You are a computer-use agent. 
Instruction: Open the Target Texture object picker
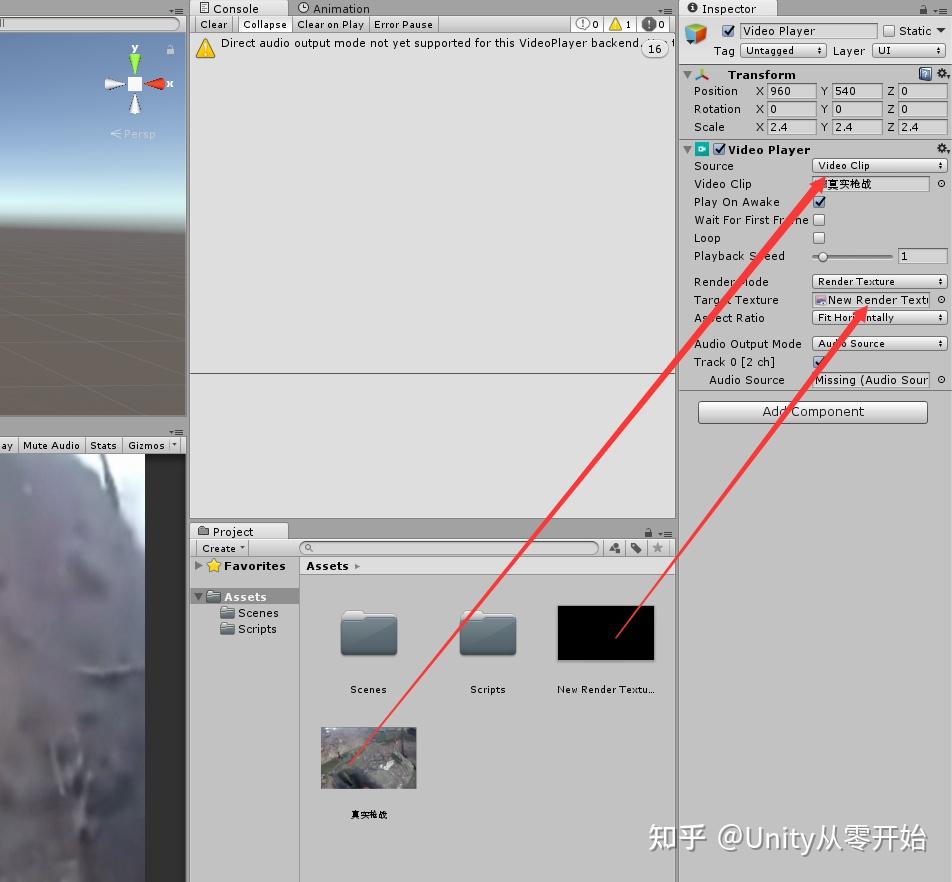[941, 300]
